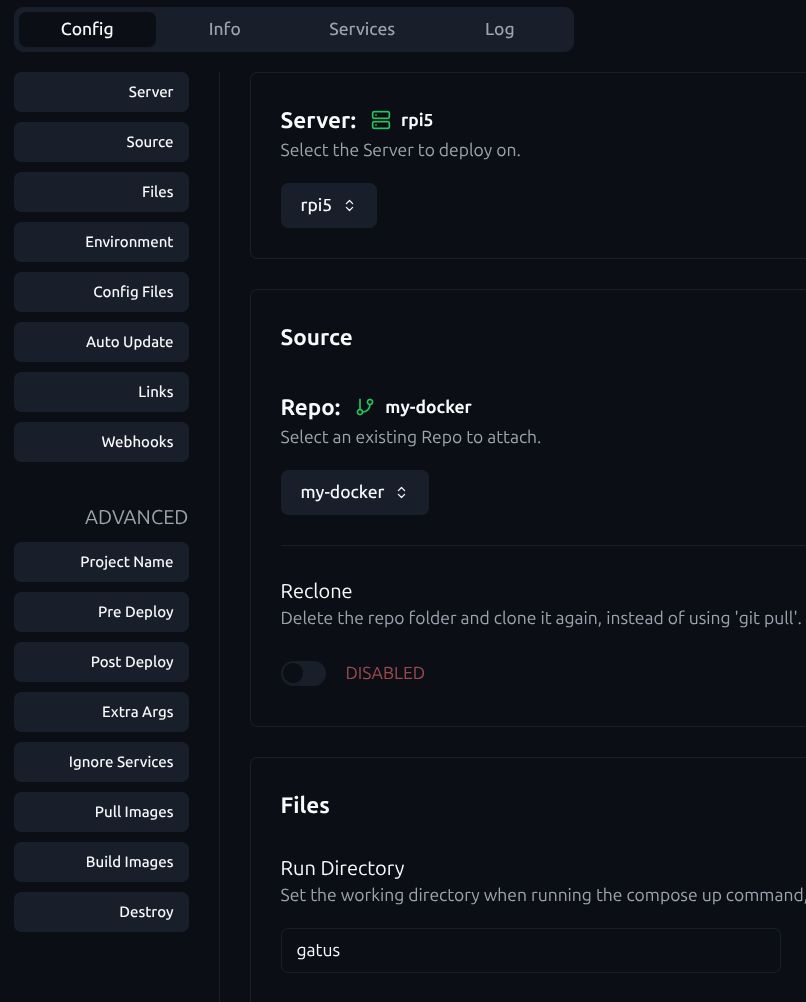Click the my-docker repo name link

pyautogui.click(x=428, y=407)
